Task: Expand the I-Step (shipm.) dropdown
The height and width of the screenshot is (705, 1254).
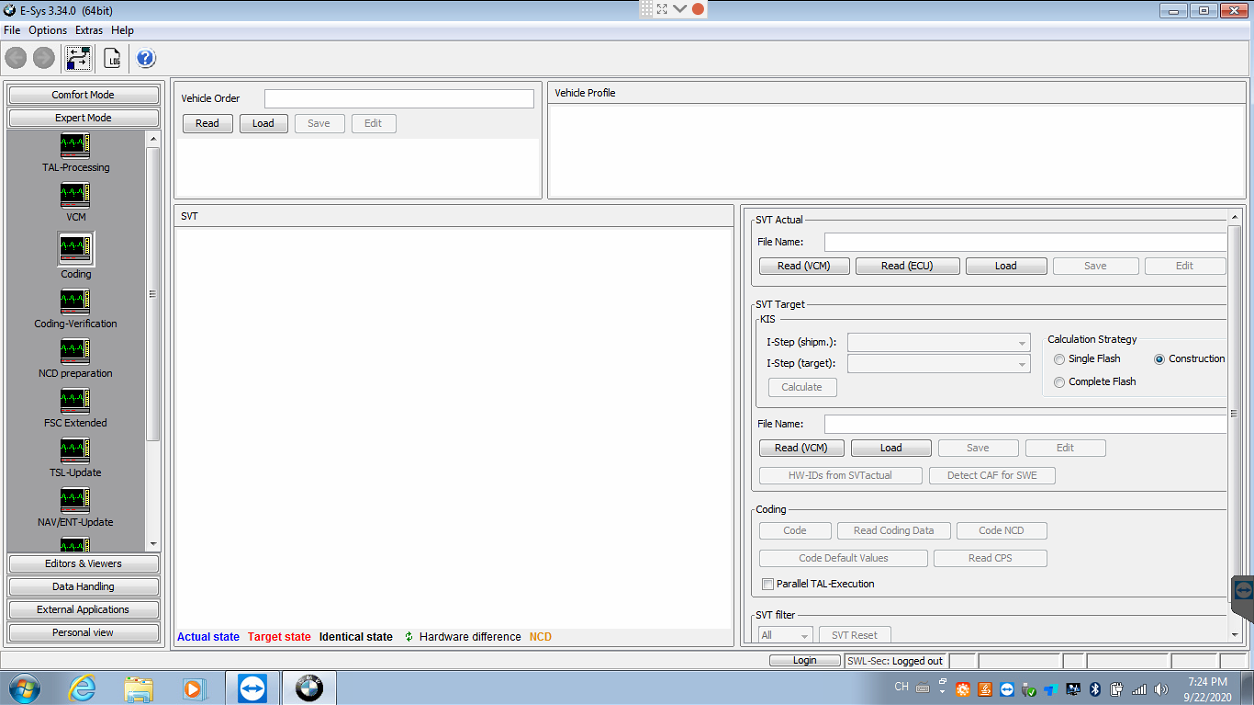Action: click(x=1022, y=343)
